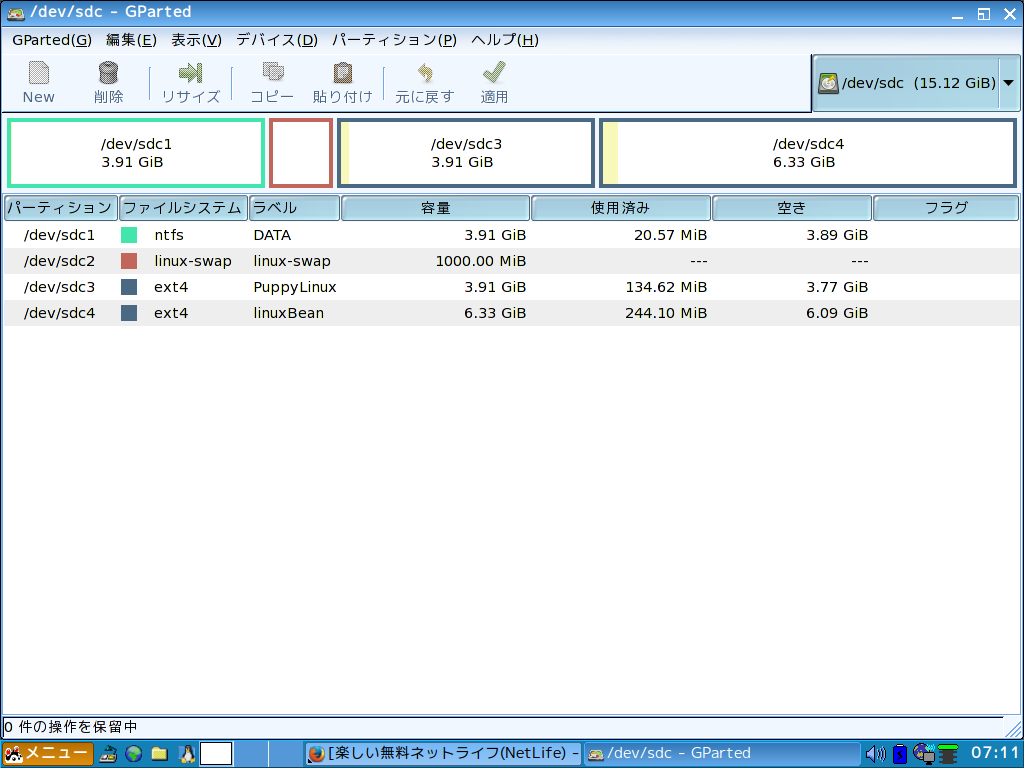The width and height of the screenshot is (1024, 768).
Task: Click the folder icon in the taskbar
Action: pyautogui.click(x=160, y=754)
